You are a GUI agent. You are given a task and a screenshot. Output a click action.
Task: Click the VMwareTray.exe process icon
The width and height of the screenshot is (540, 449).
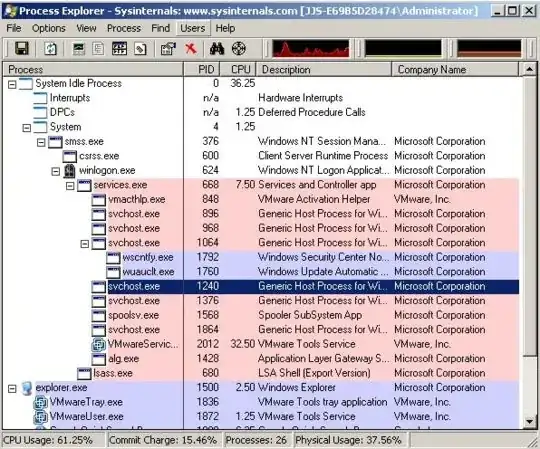(41, 403)
